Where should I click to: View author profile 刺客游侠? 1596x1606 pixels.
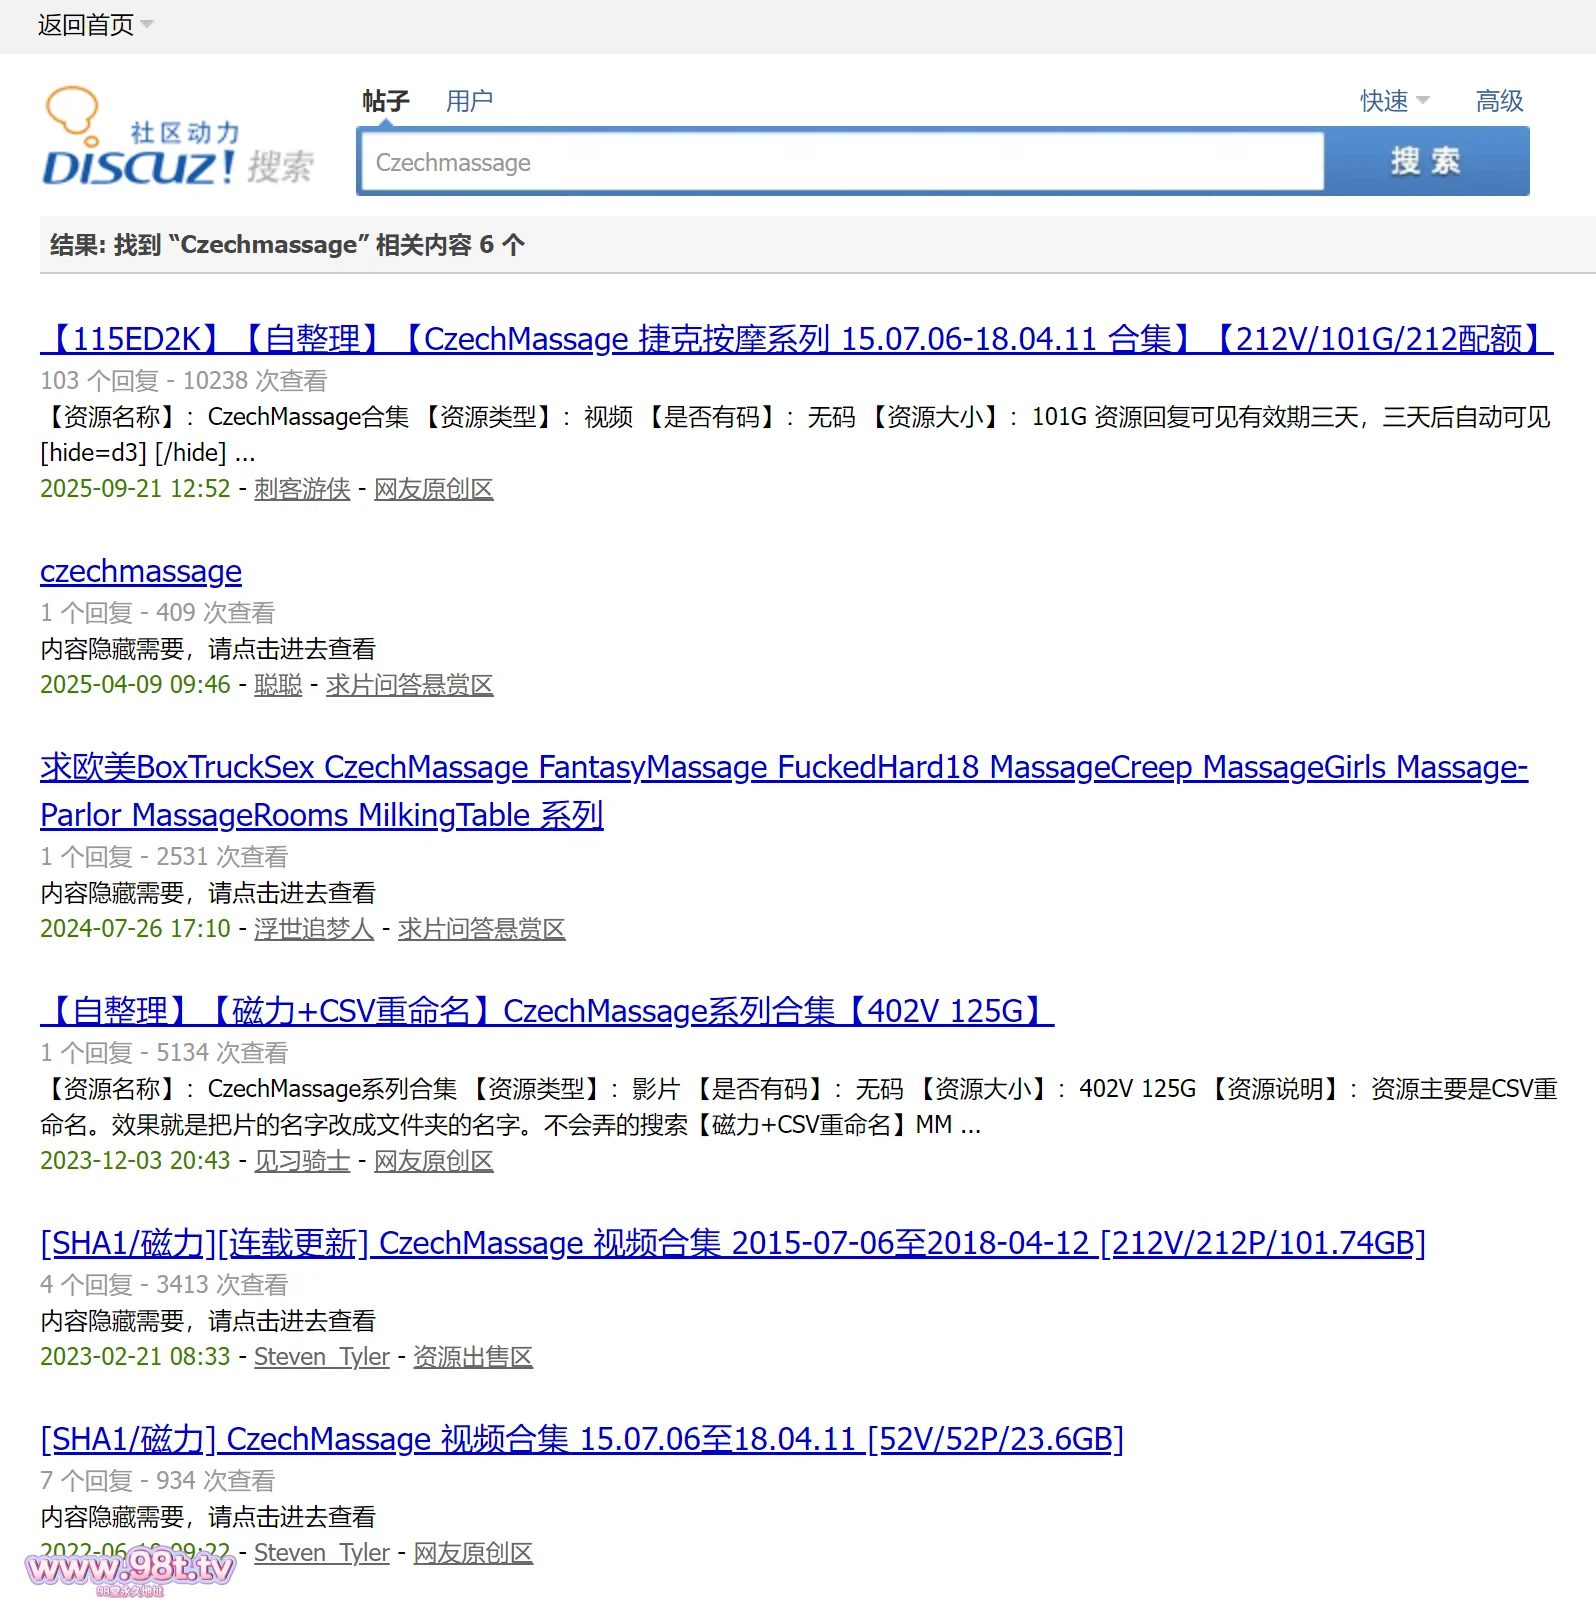point(302,489)
